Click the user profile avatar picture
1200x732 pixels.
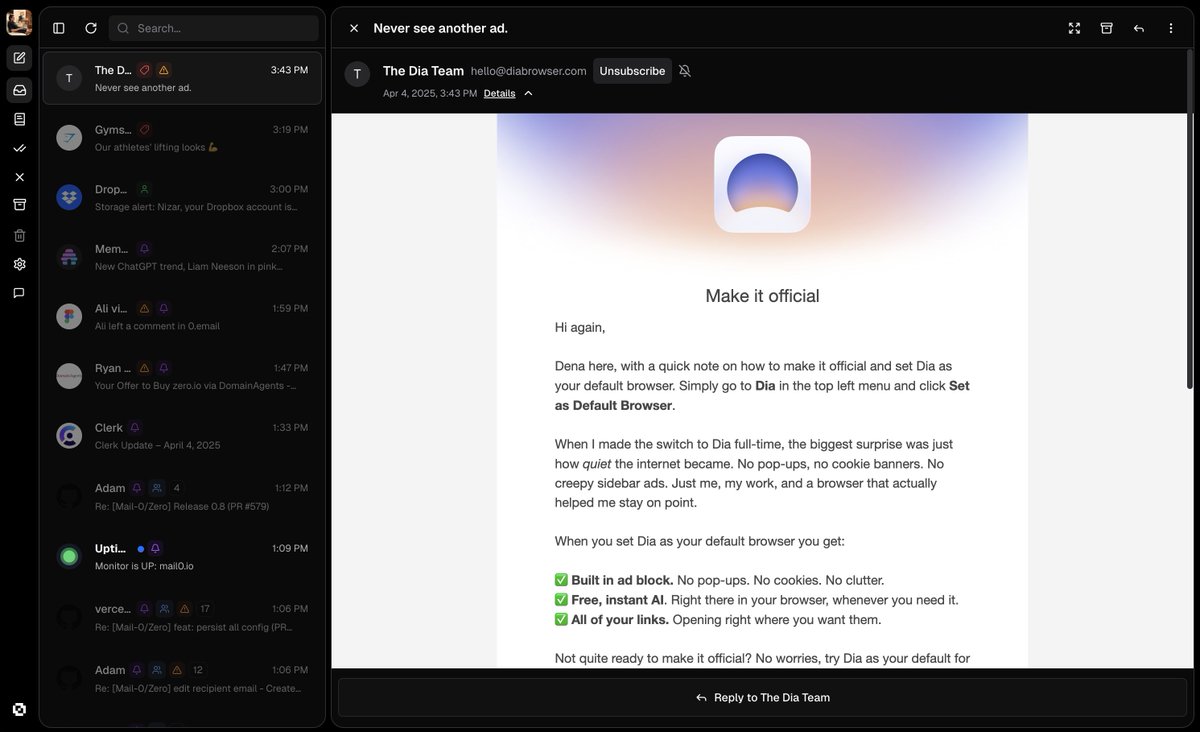click(x=19, y=22)
